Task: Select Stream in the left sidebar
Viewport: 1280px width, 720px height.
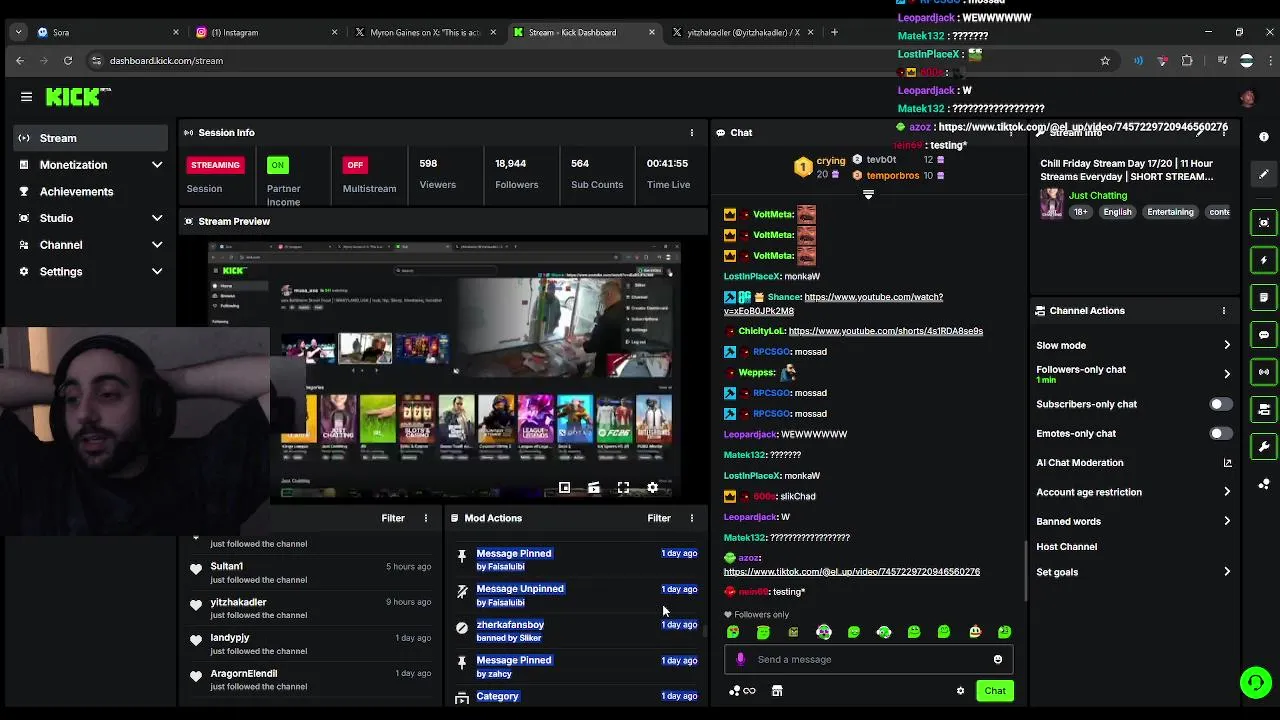Action: tap(91, 138)
